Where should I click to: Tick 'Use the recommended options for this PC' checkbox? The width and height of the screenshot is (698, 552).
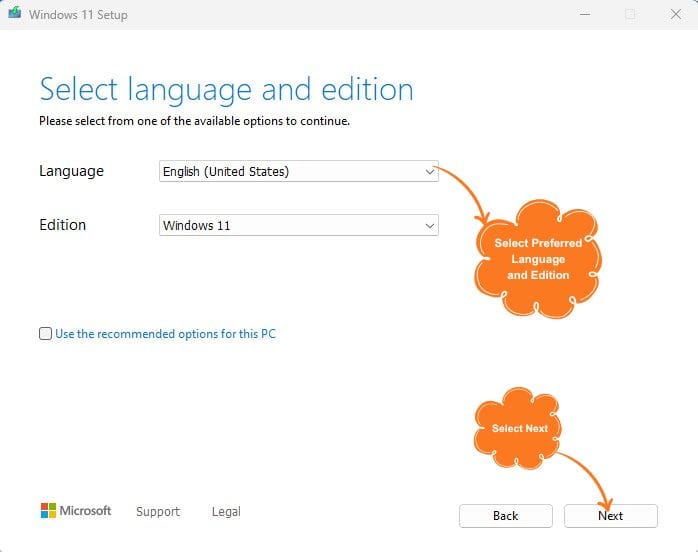pyautogui.click(x=45, y=333)
